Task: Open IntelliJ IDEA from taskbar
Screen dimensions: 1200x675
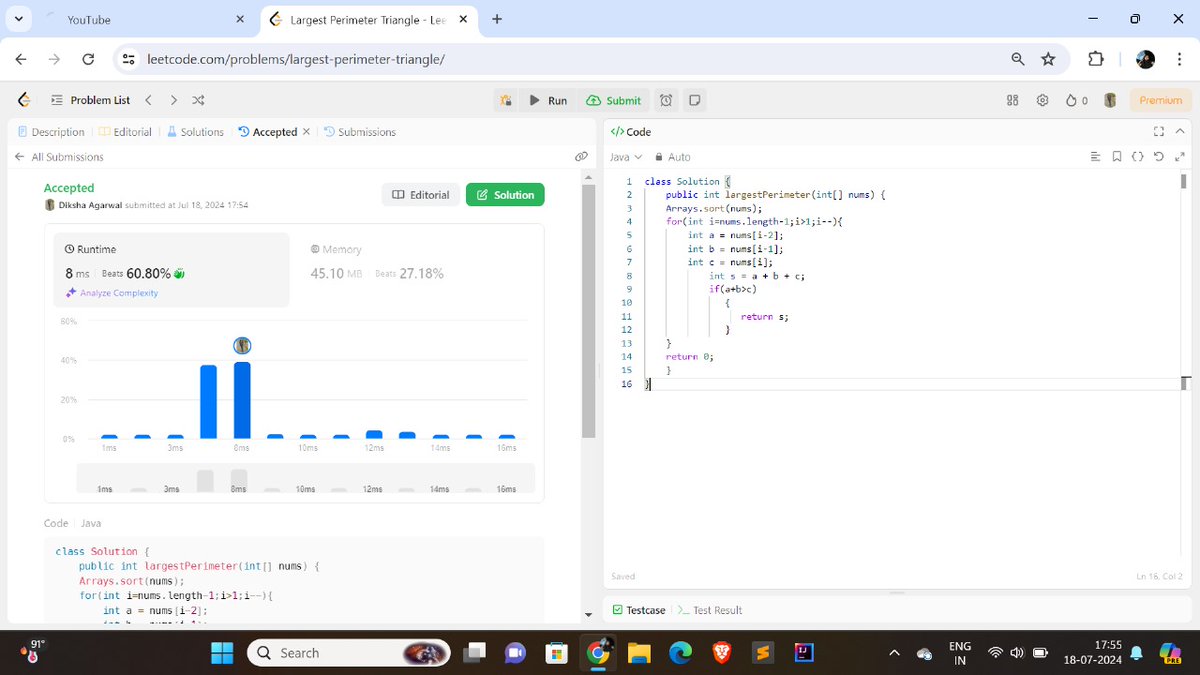Action: (x=802, y=653)
